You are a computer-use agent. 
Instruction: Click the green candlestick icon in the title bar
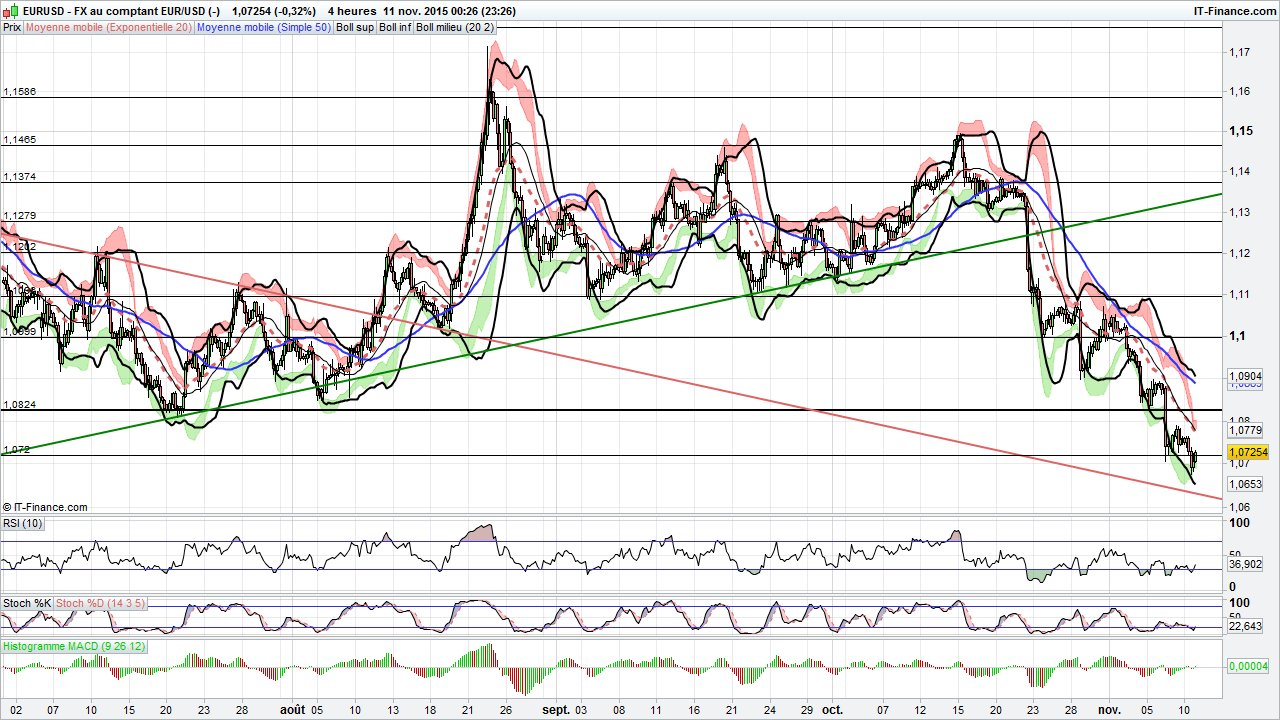[16, 10]
